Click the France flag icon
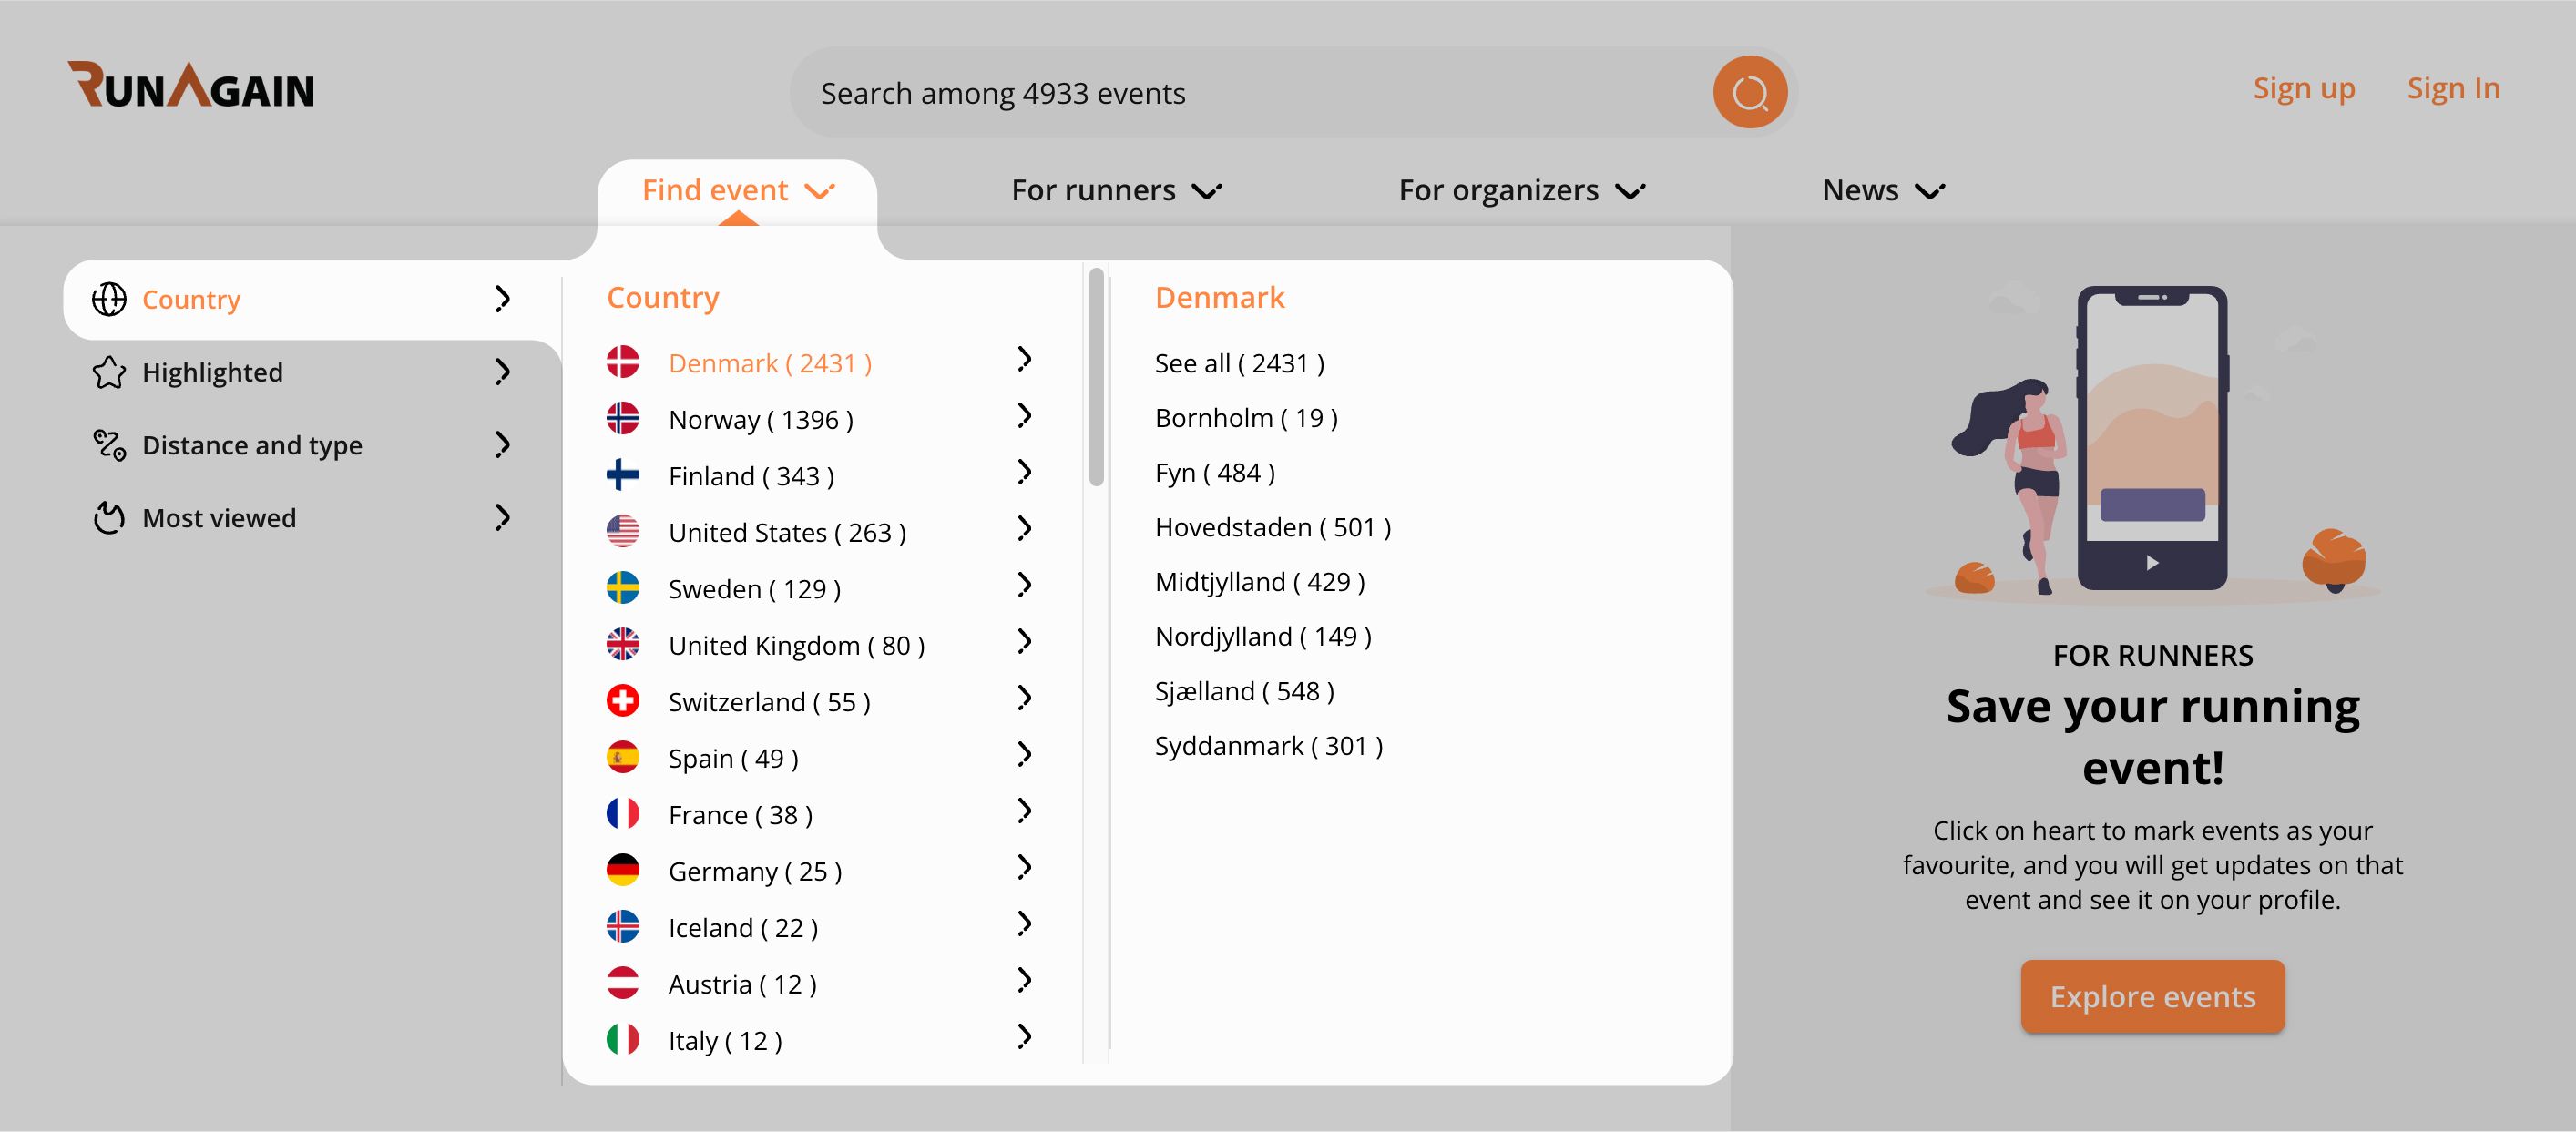 click(623, 814)
